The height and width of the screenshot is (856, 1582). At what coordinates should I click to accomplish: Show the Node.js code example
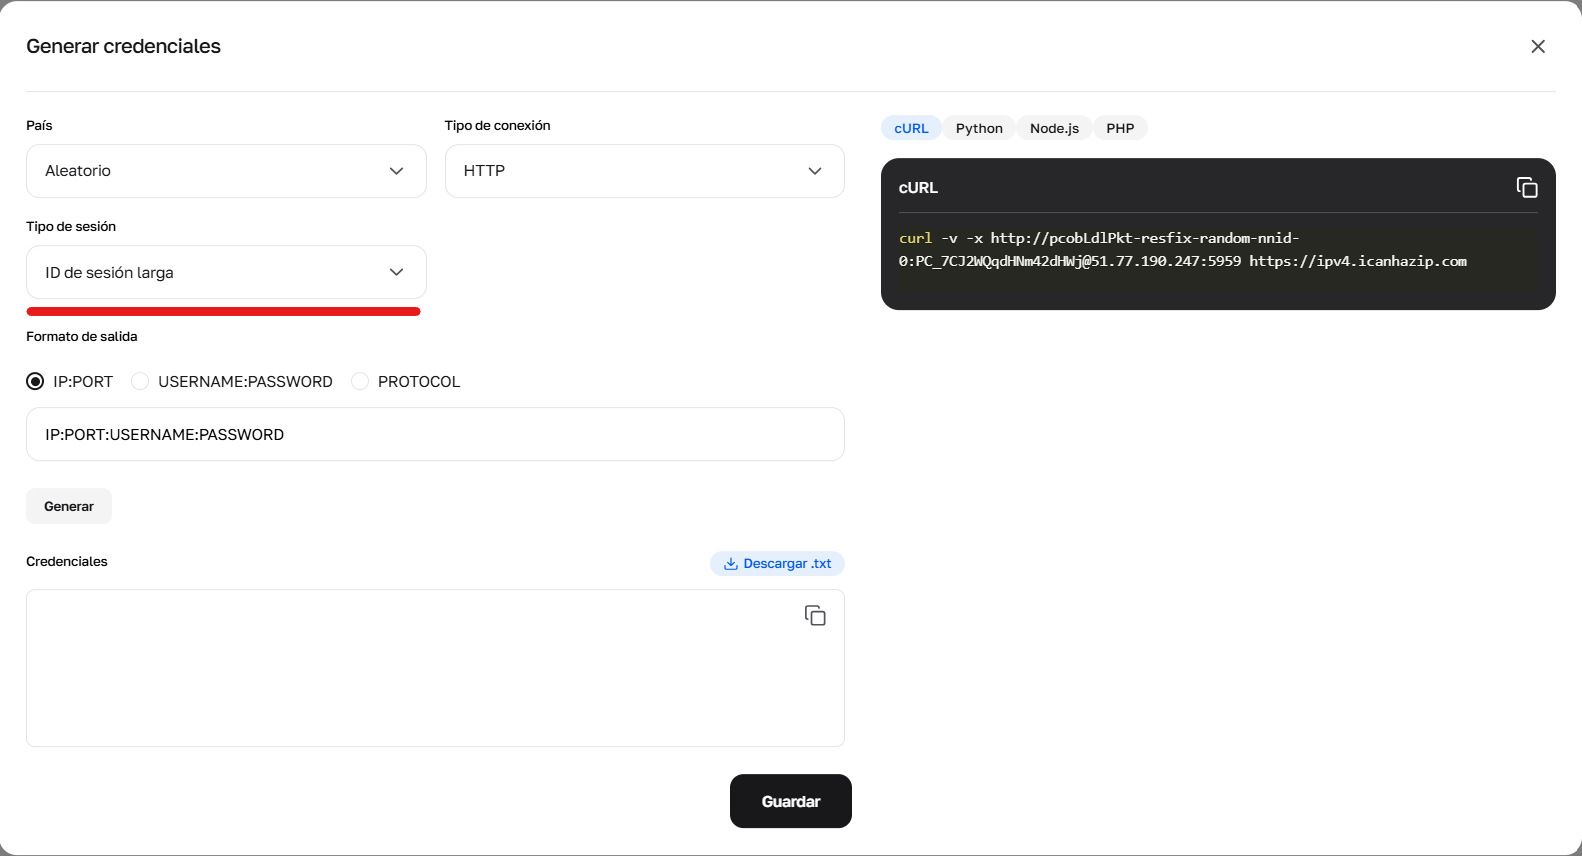click(1054, 128)
